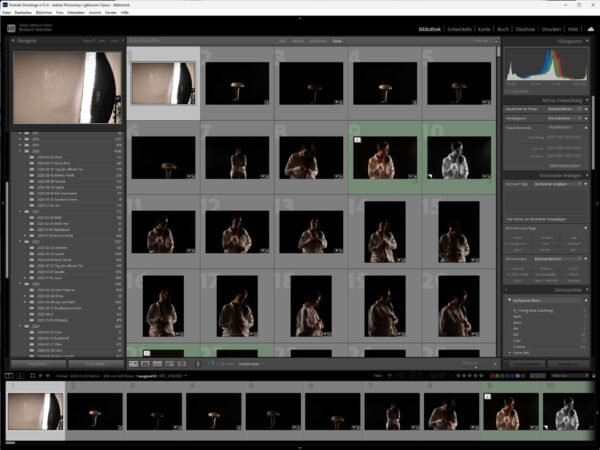Switch to Grid view in toolbar
The image size is (600, 450).
(133, 364)
